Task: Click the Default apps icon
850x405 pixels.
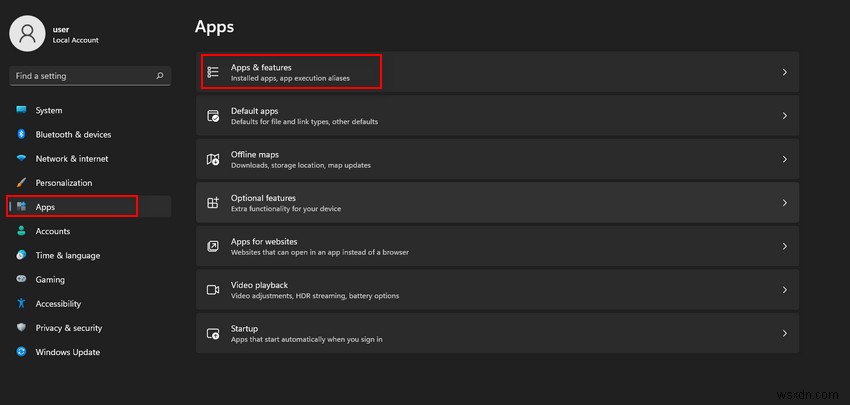Action: (x=213, y=116)
